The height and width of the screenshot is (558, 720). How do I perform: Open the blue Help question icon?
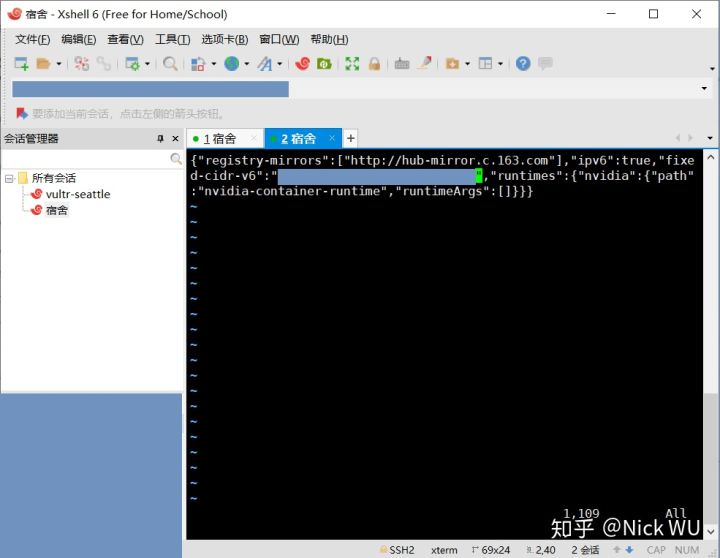coord(523,63)
